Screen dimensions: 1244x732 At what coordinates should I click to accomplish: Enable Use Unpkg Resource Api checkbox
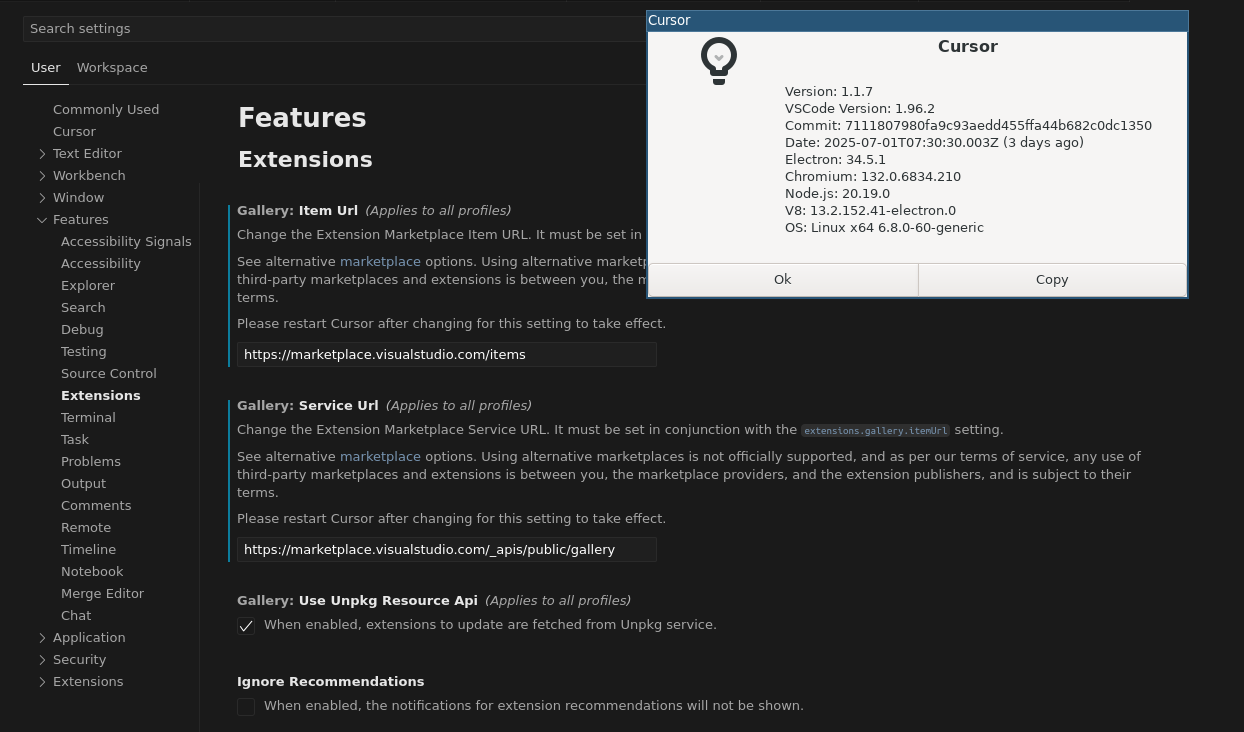[246, 625]
